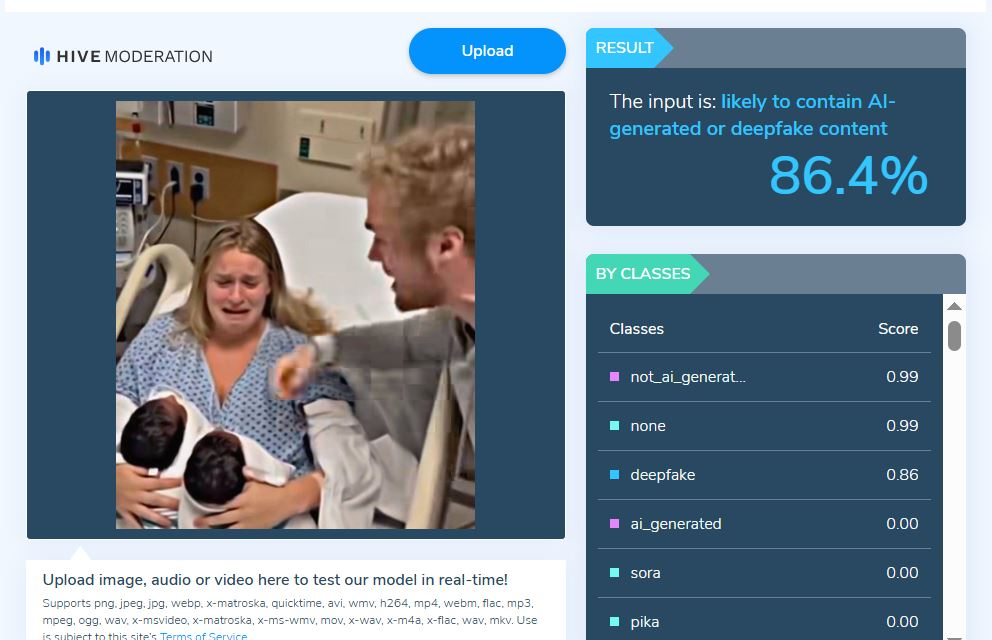Click the Score column header
The height and width of the screenshot is (640, 992).
point(898,329)
